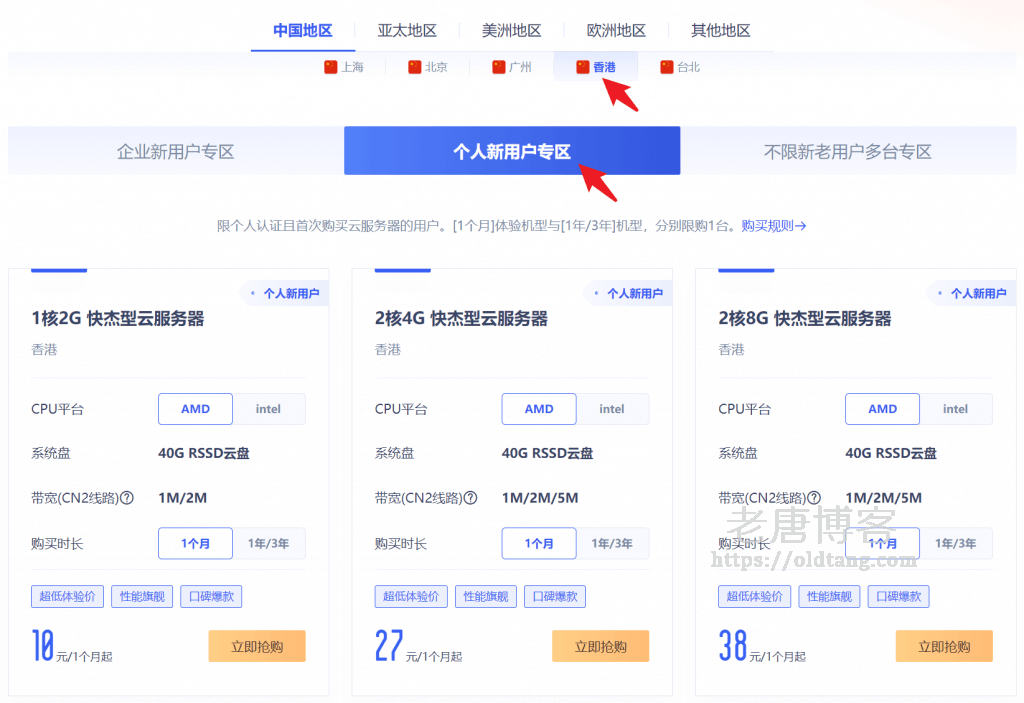This screenshot has height=703, width=1024.
Task: Select 1个月 duration on the 2核4G card
Action: point(538,543)
